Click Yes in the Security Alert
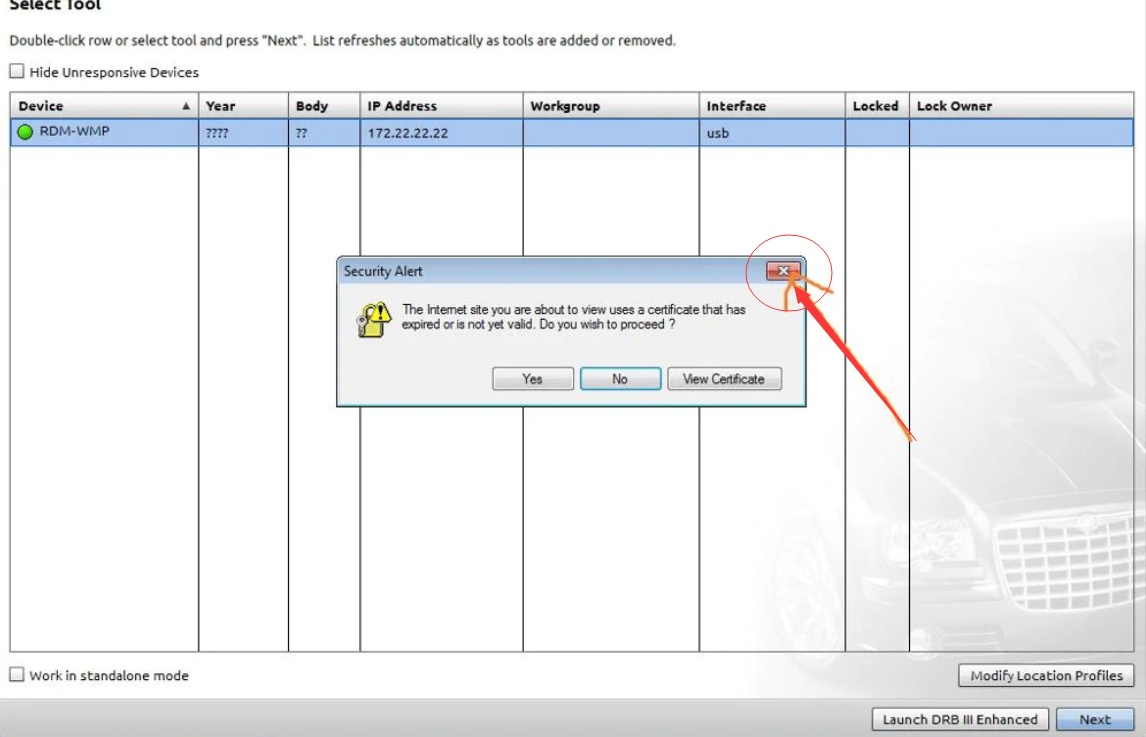1146x737 pixels. point(533,379)
